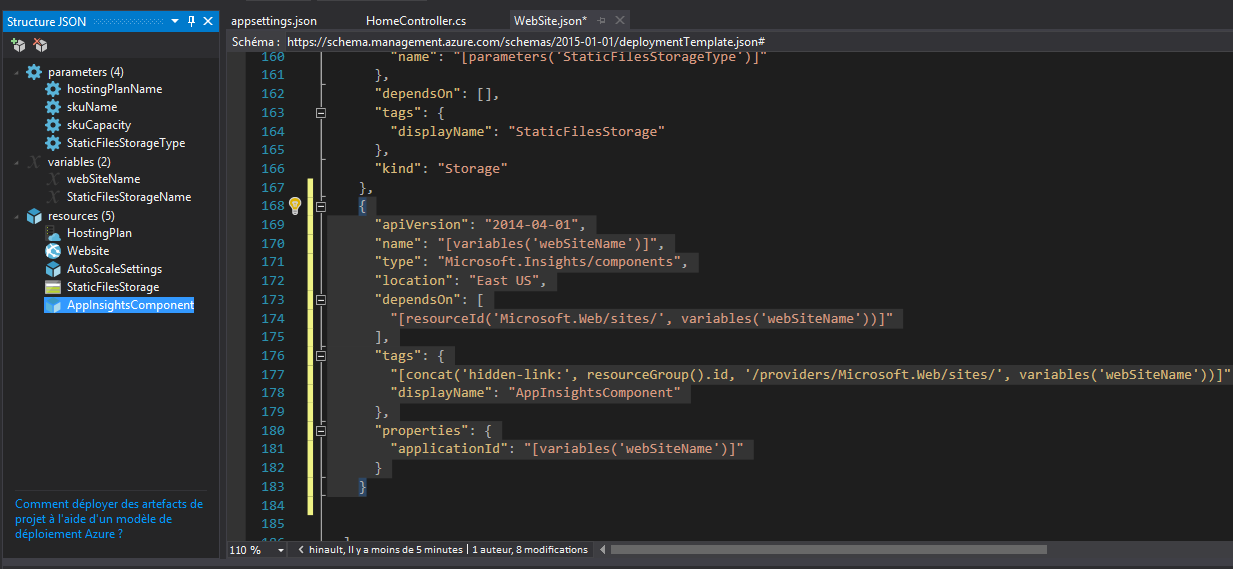Click the "StaticFilesStorage" displayName value
Image resolution: width=1233 pixels, height=569 pixels.
[586, 131]
